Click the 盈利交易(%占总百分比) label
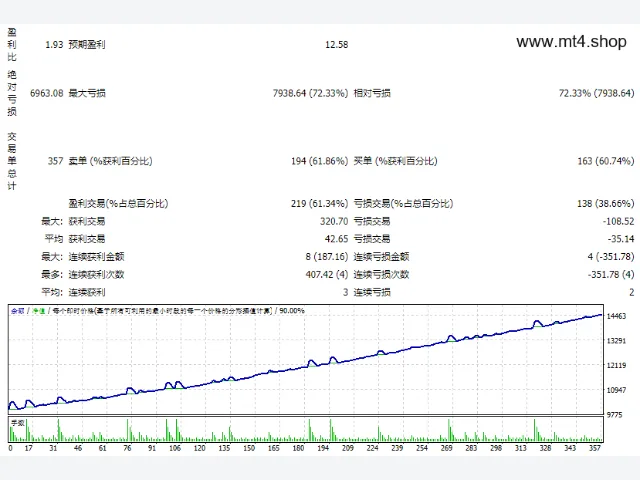The width and height of the screenshot is (640, 480). (118, 203)
